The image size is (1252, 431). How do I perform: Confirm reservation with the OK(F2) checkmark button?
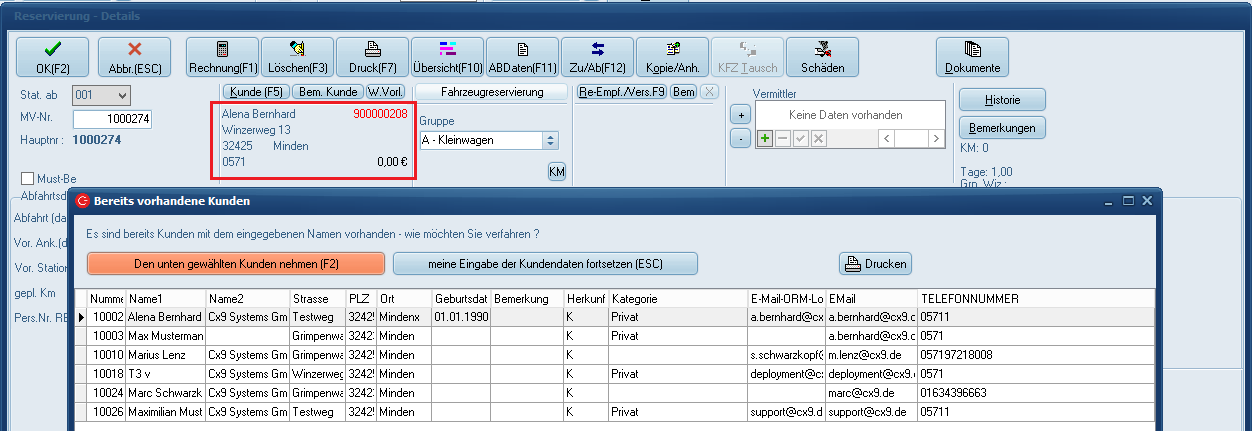point(52,58)
